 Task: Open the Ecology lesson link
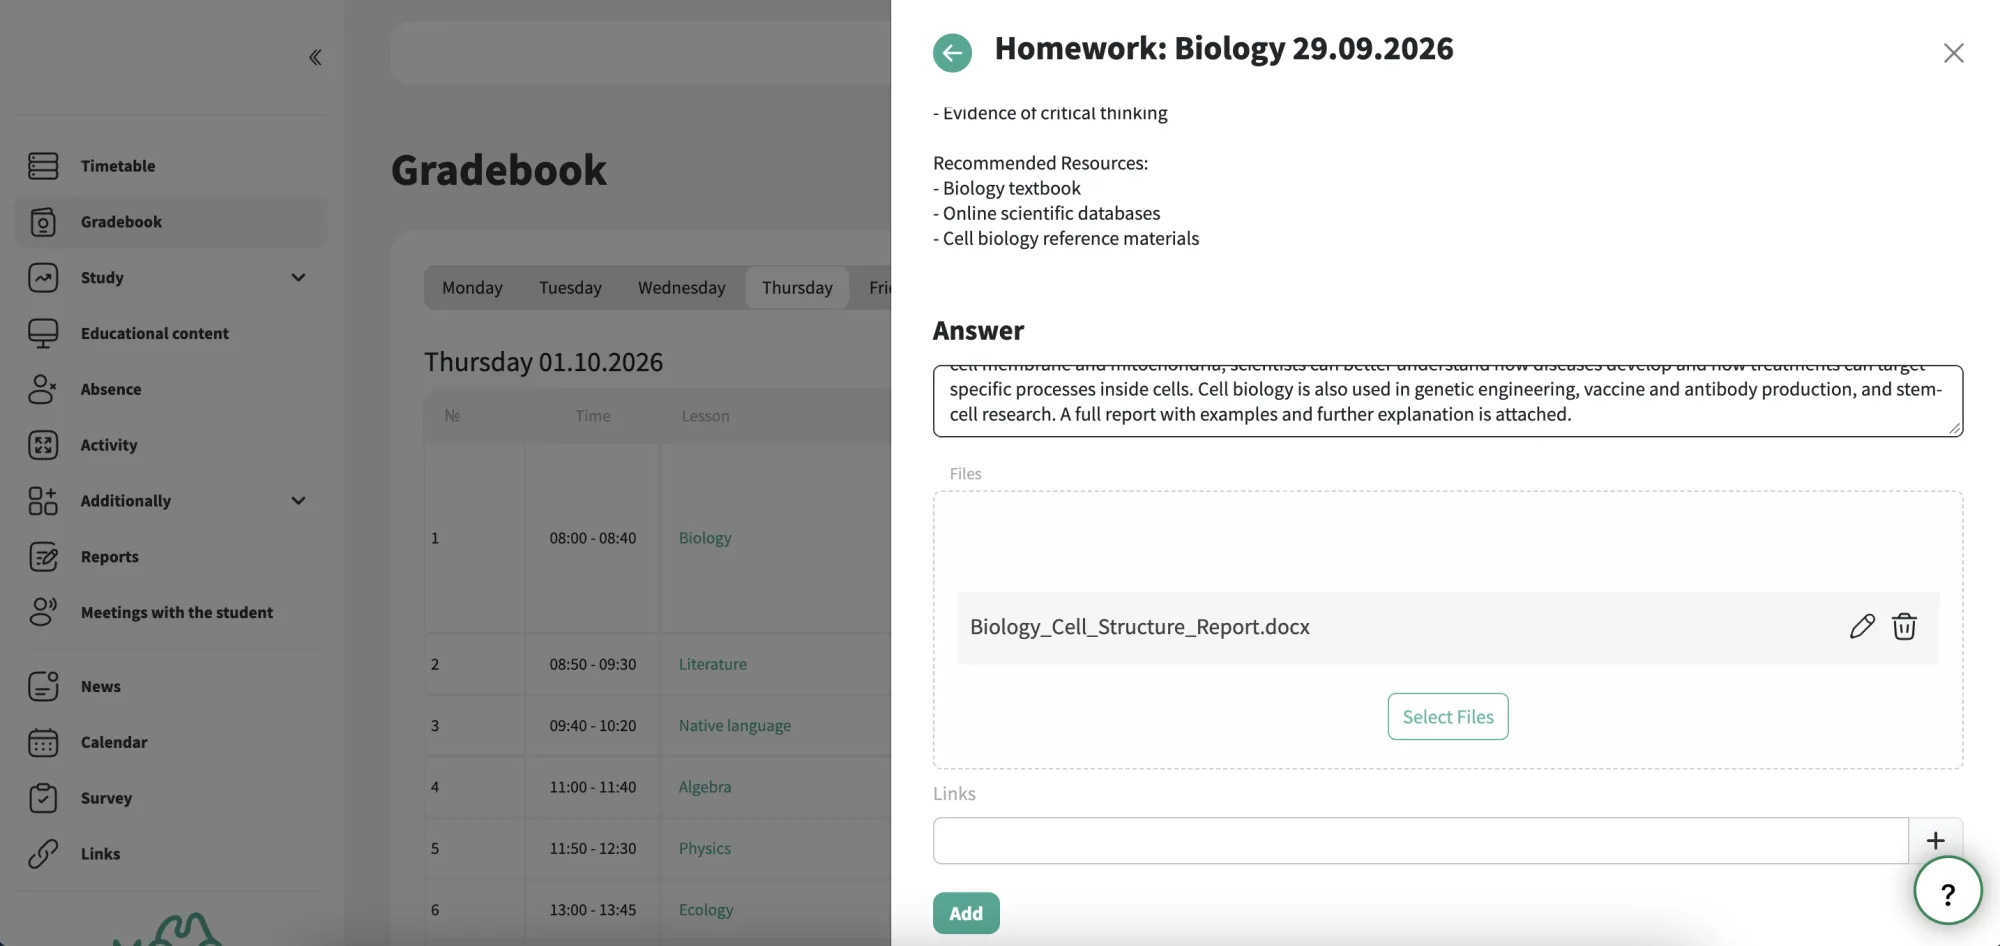706,910
